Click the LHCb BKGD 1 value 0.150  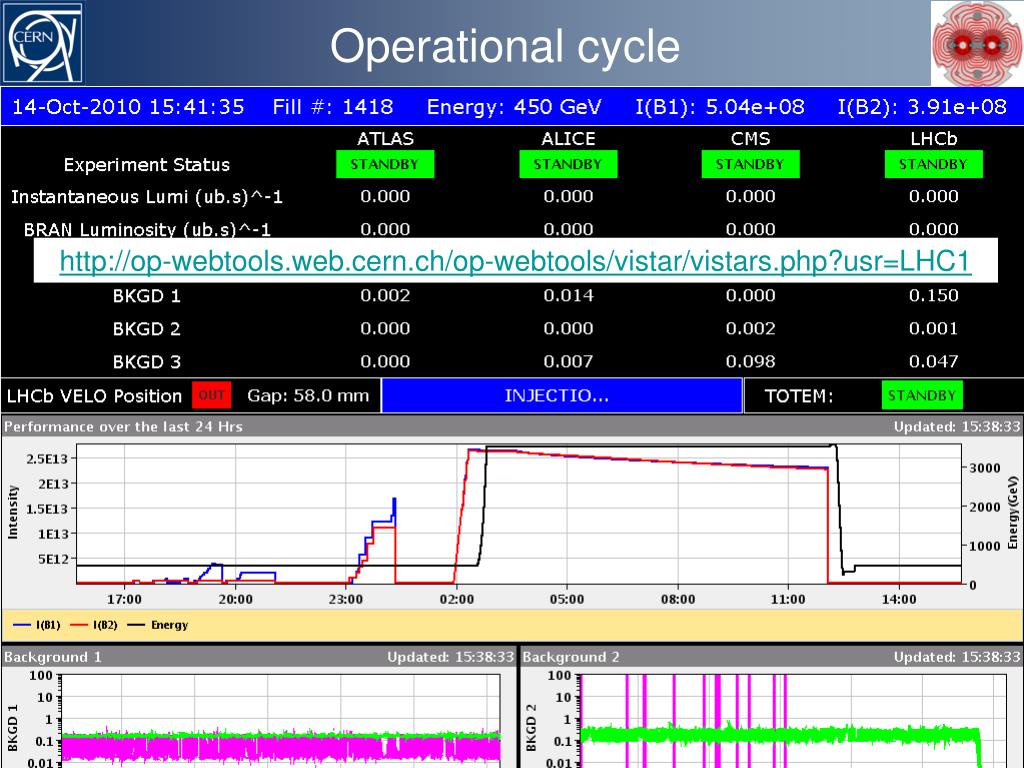(x=933, y=295)
